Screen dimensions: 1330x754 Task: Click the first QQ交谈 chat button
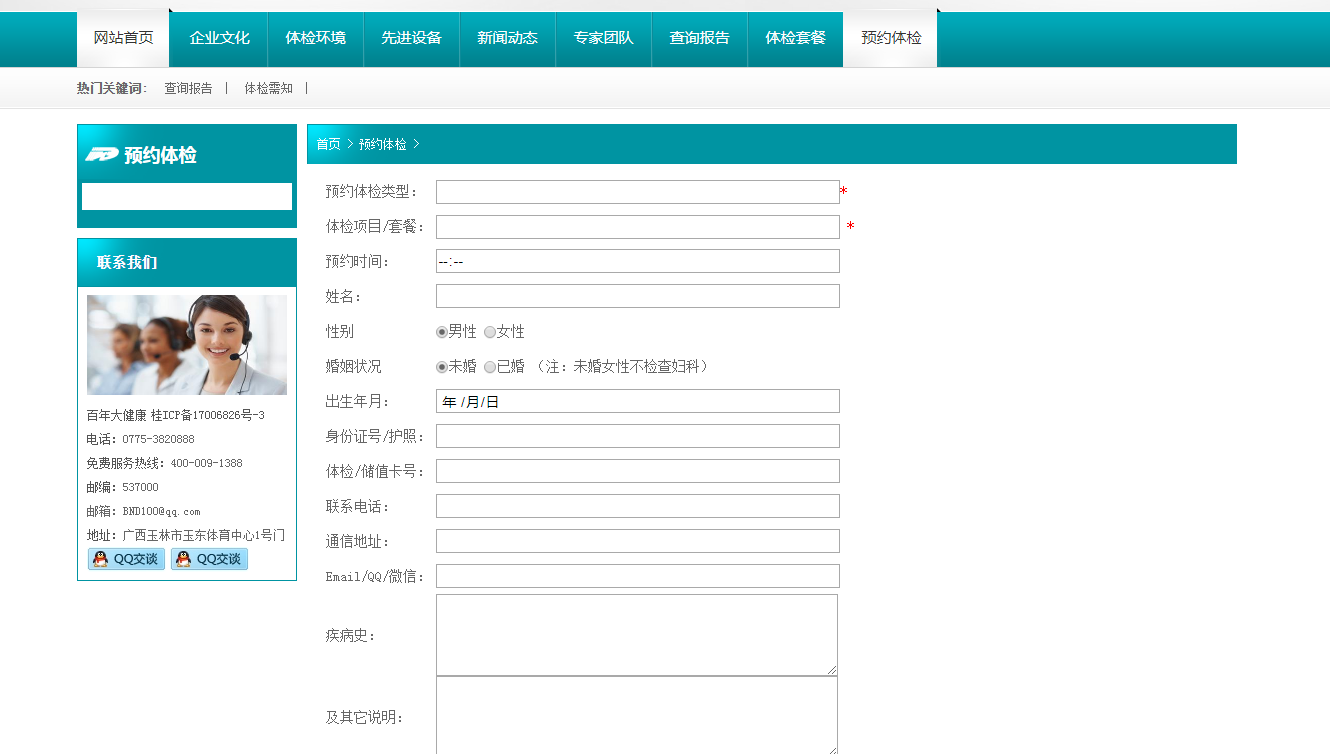tap(126, 559)
